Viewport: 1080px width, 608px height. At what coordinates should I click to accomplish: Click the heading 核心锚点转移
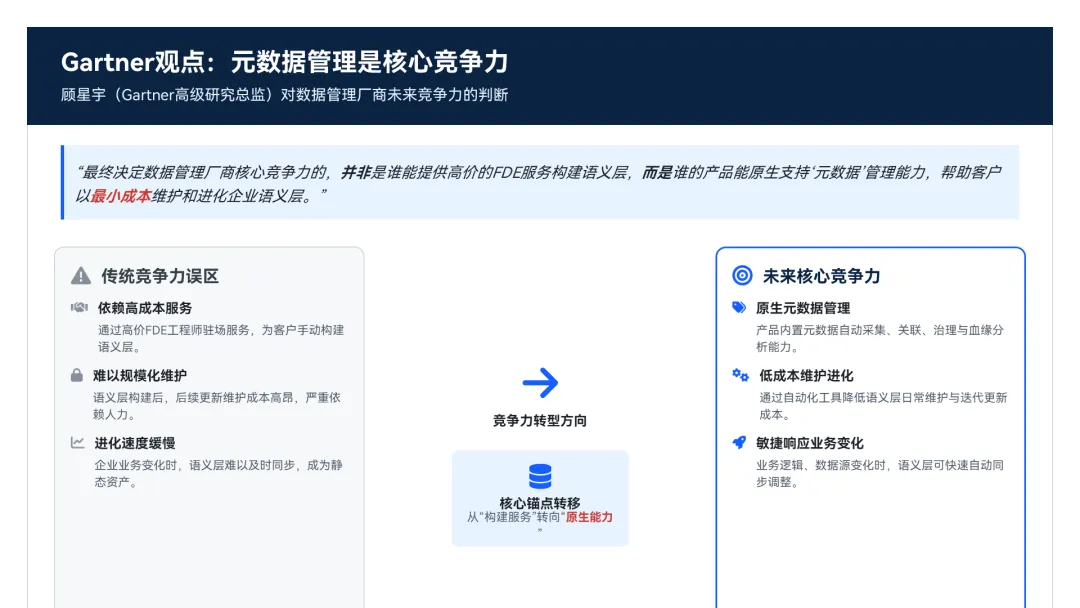pyautogui.click(x=540, y=503)
